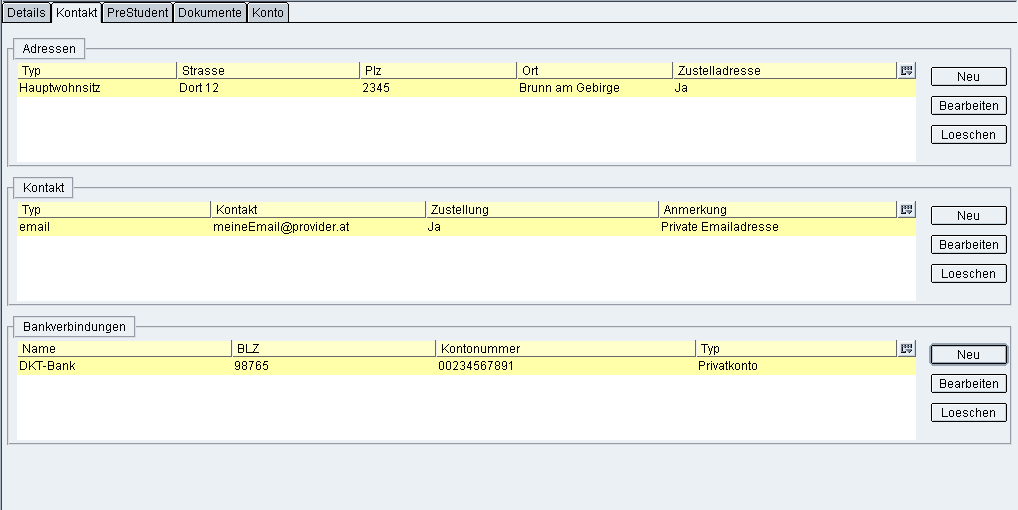Go to the Dokumente tab

coord(209,12)
